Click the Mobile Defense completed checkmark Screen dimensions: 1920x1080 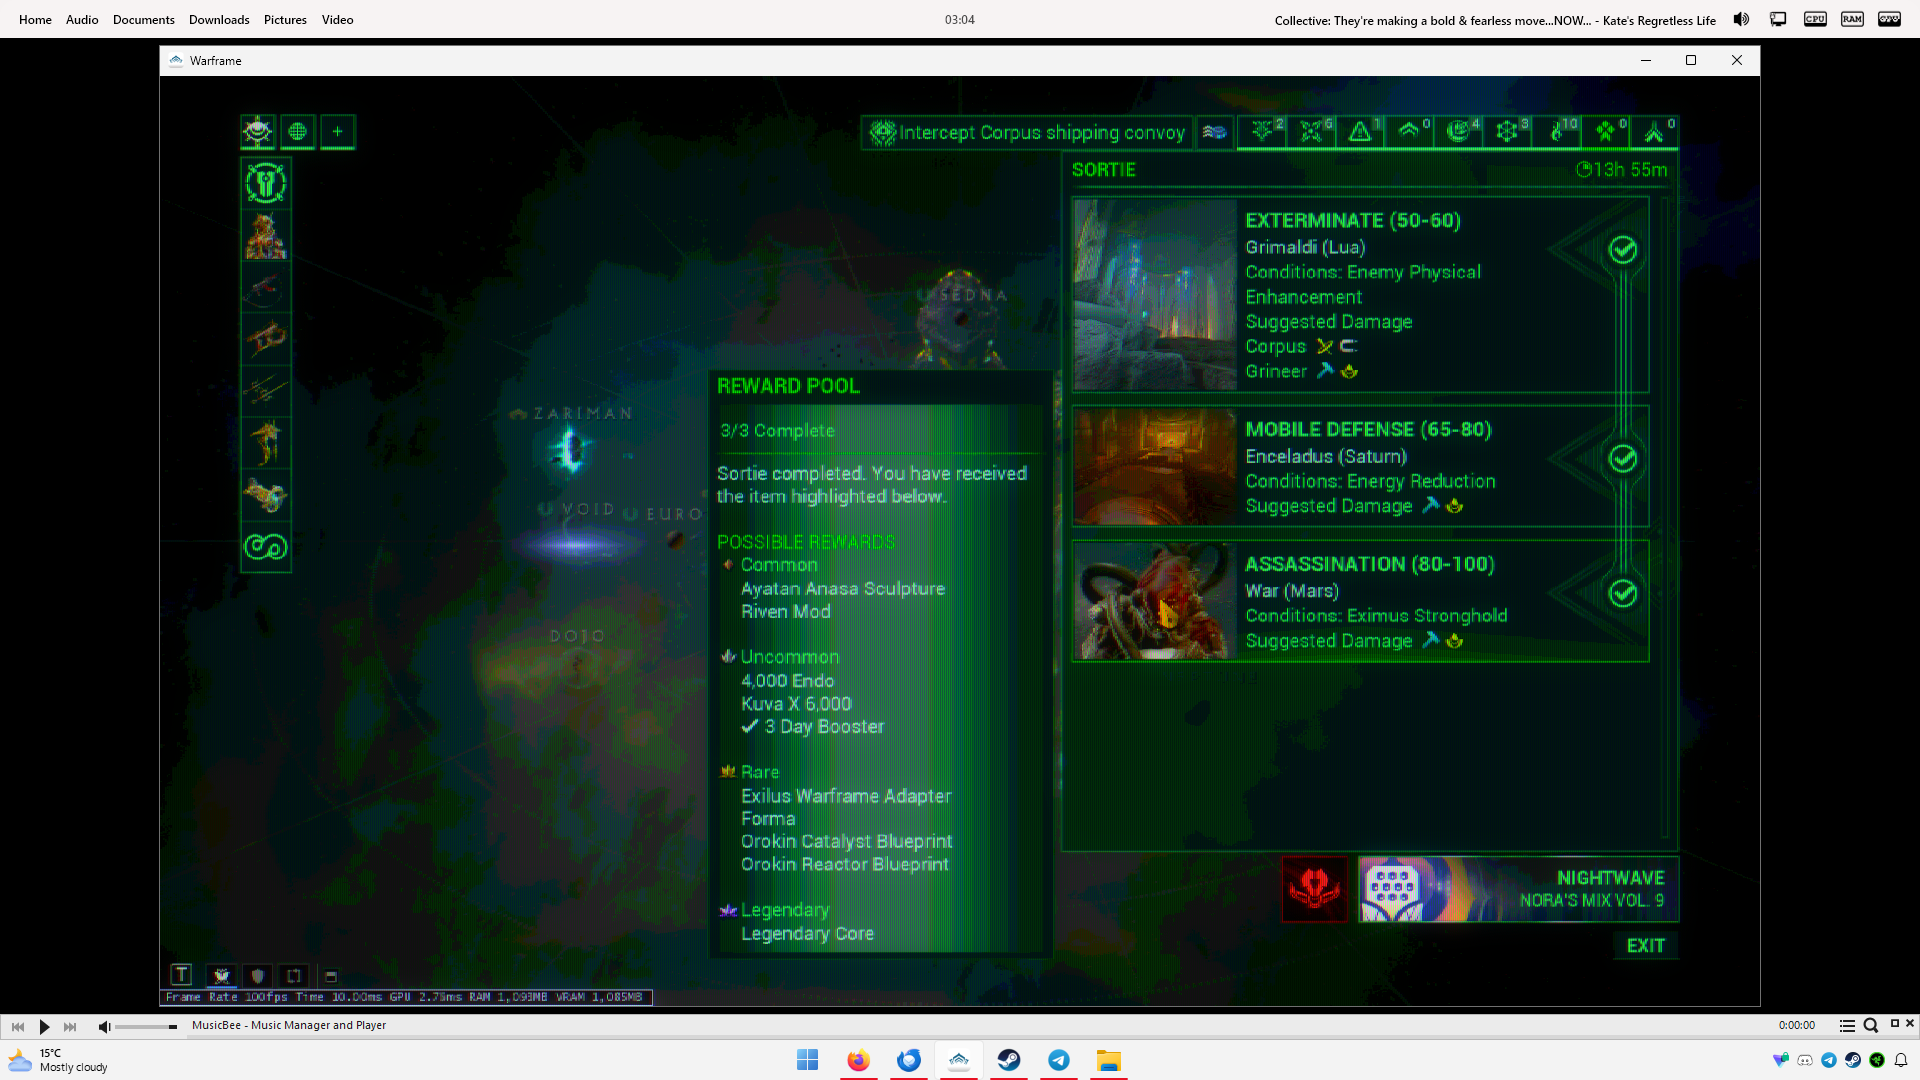tap(1622, 458)
